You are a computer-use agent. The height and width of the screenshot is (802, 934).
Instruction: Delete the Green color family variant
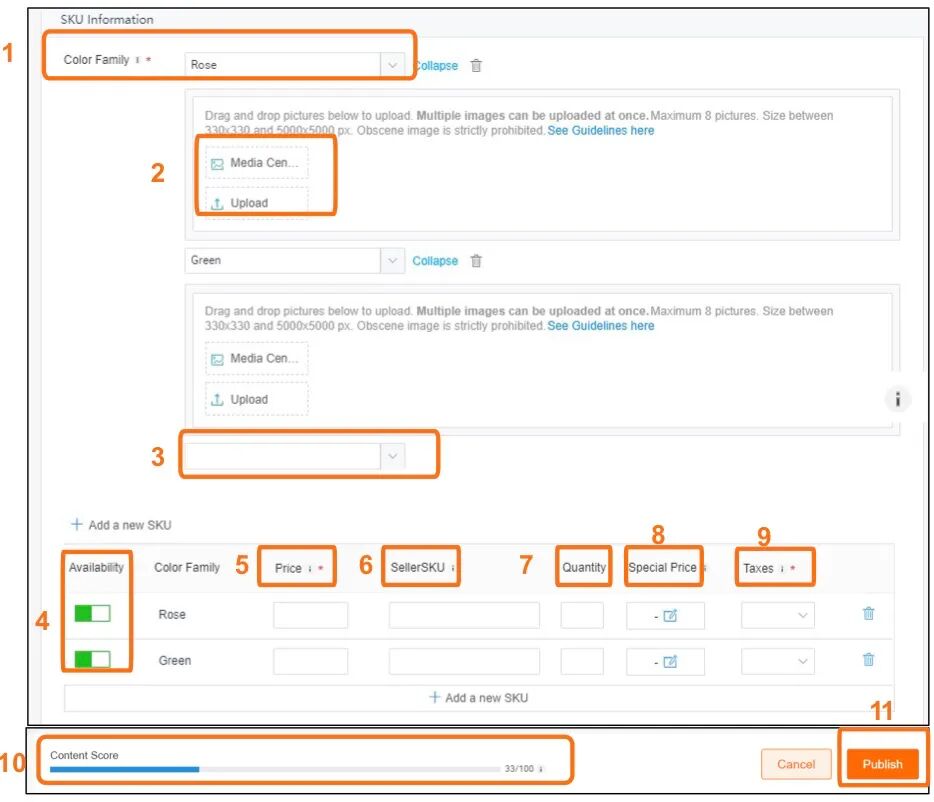point(475,261)
